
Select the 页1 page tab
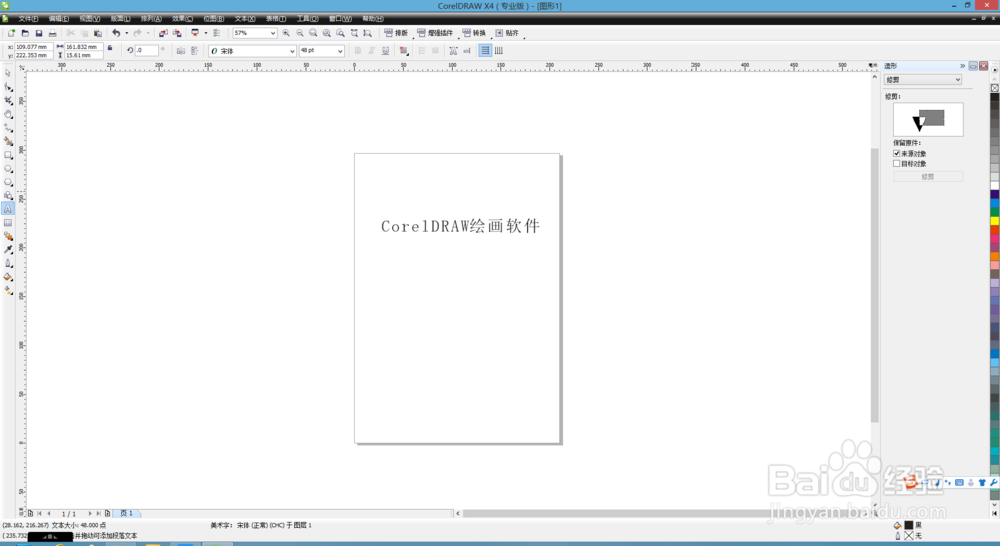(127, 513)
